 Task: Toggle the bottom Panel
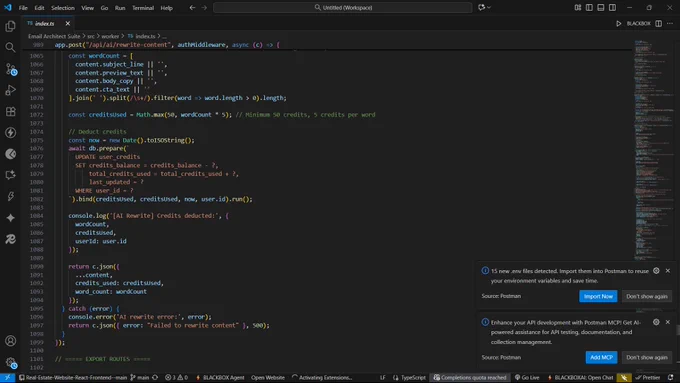tap(601, 7)
